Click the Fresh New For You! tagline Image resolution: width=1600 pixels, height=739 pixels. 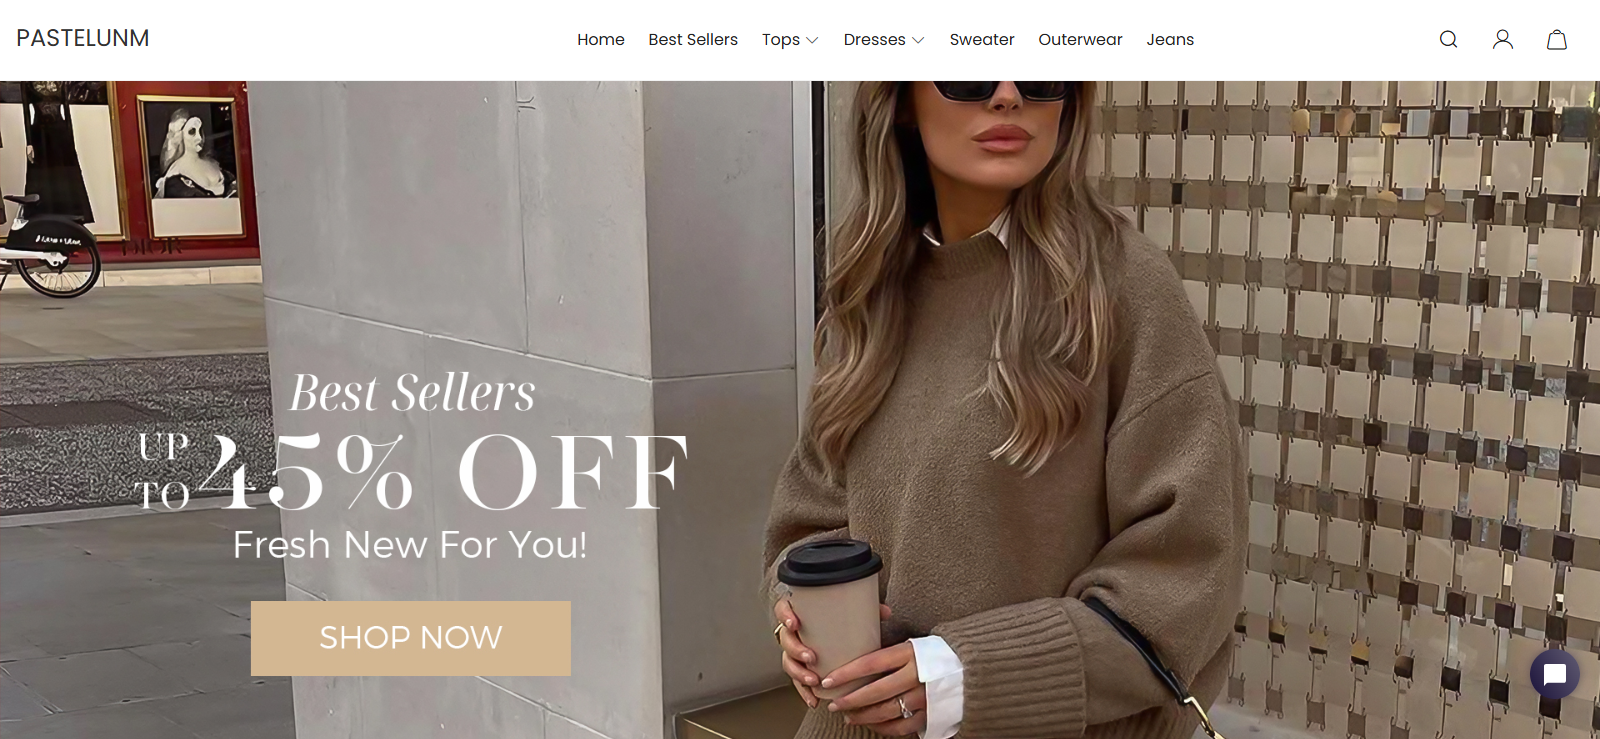click(x=410, y=545)
